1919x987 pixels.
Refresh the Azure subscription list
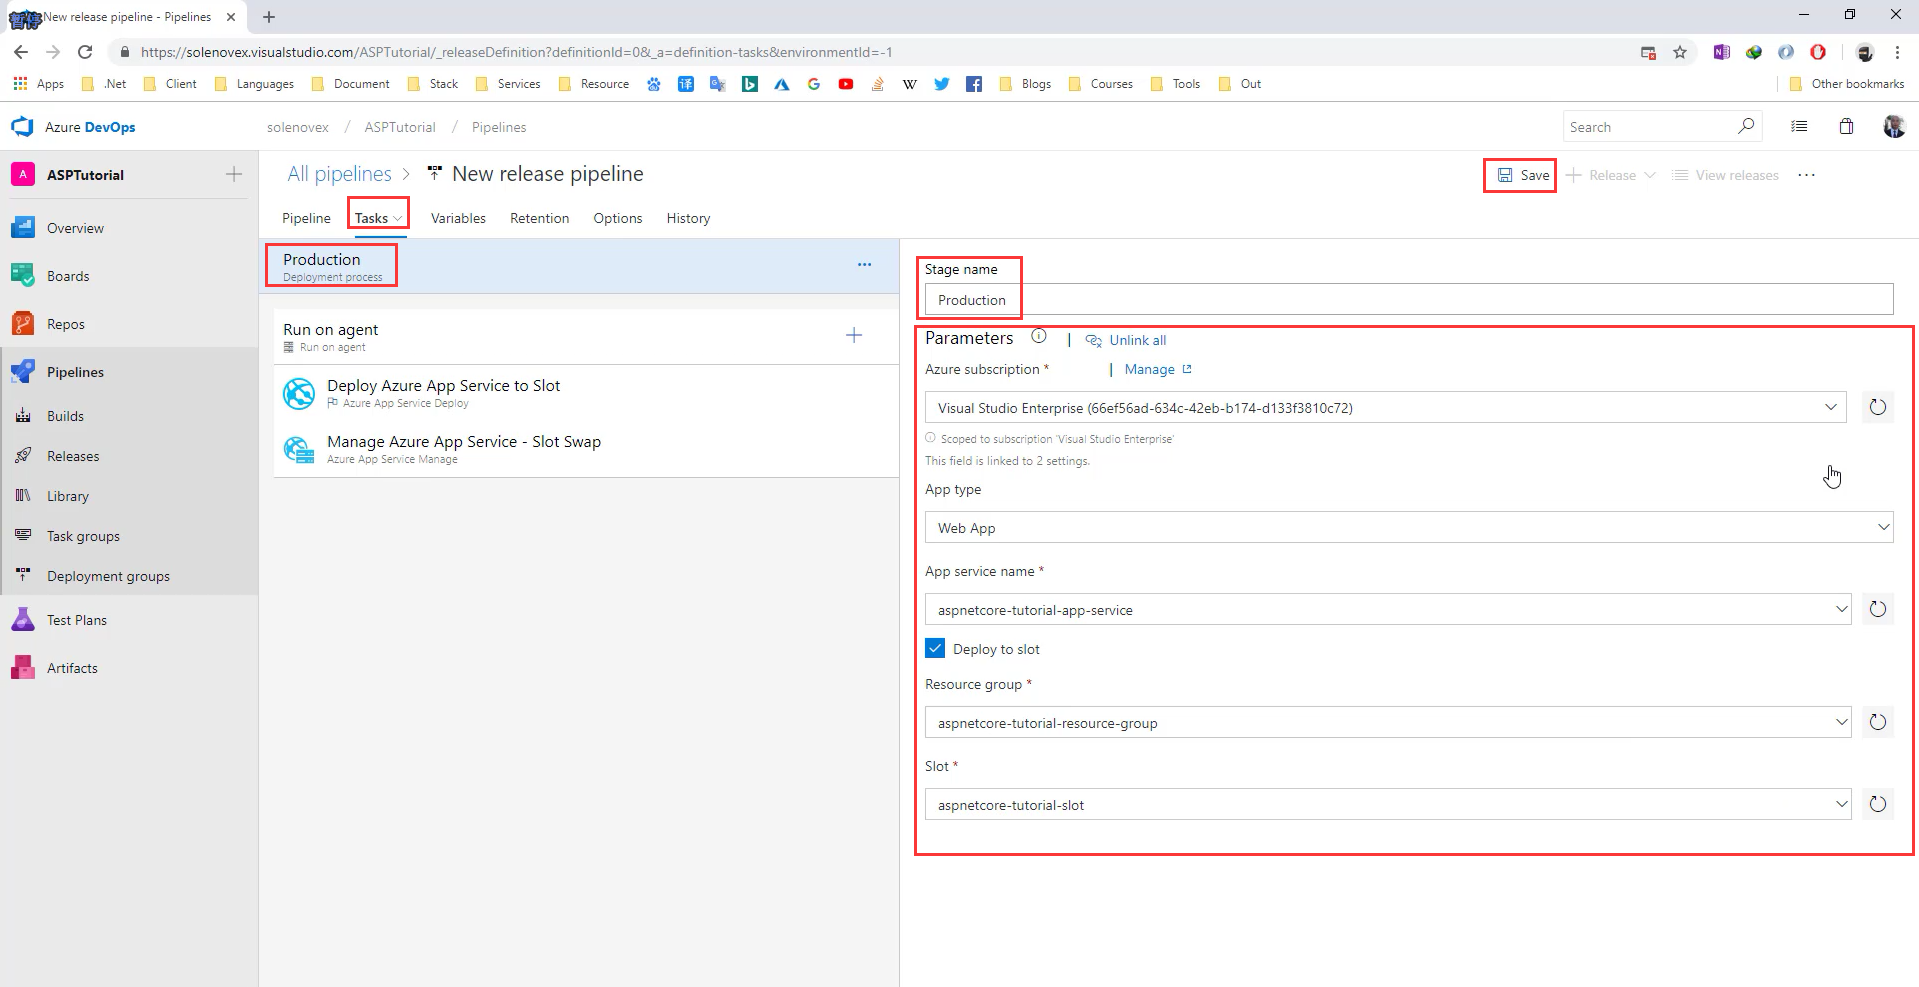1878,407
